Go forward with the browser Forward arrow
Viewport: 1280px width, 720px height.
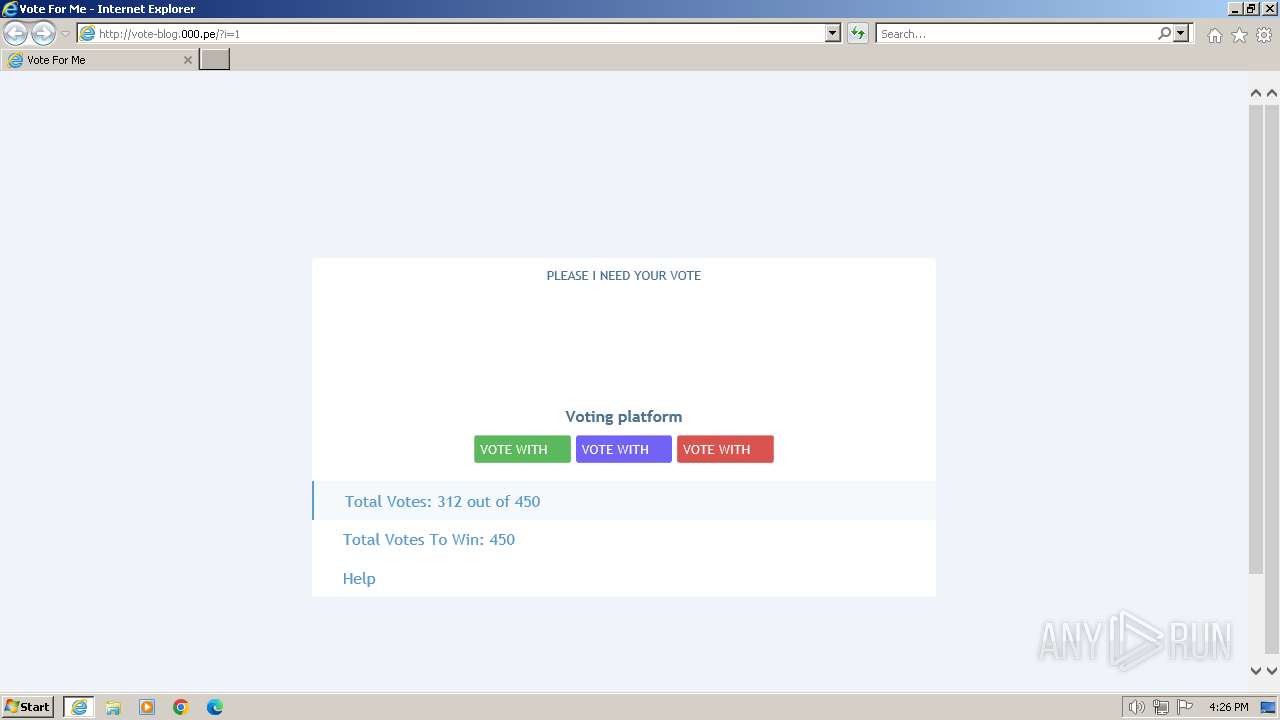click(43, 33)
